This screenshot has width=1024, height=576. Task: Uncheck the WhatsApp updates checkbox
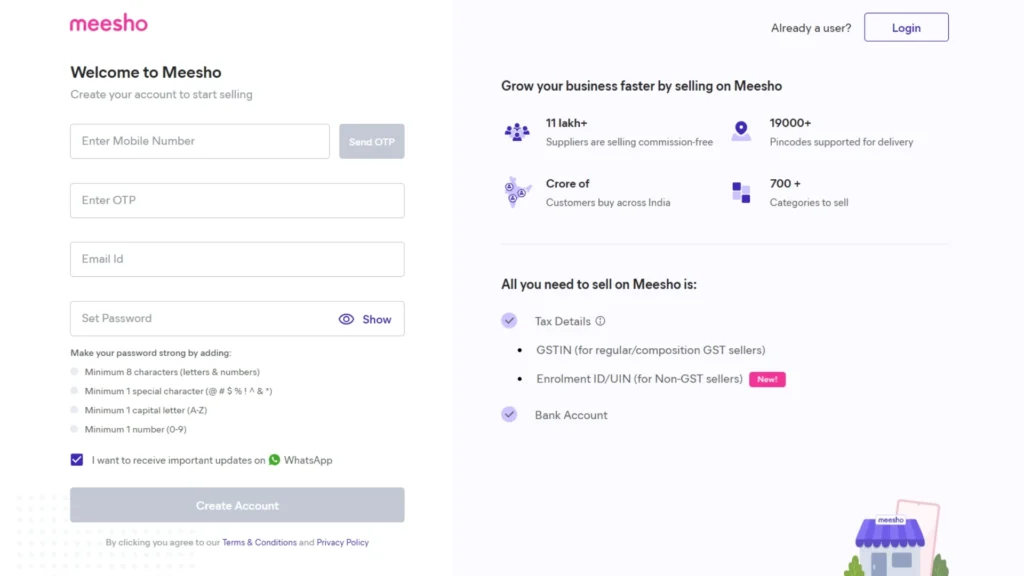(x=77, y=460)
